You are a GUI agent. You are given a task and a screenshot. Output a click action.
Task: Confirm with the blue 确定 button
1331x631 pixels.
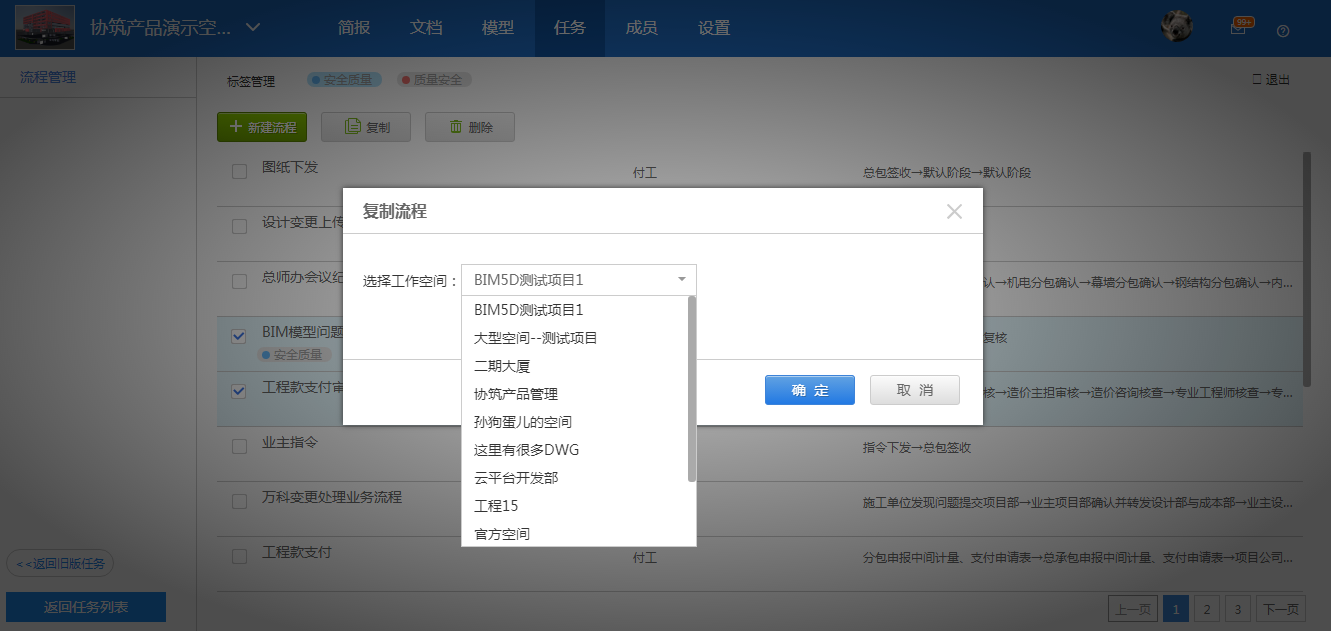click(809, 390)
